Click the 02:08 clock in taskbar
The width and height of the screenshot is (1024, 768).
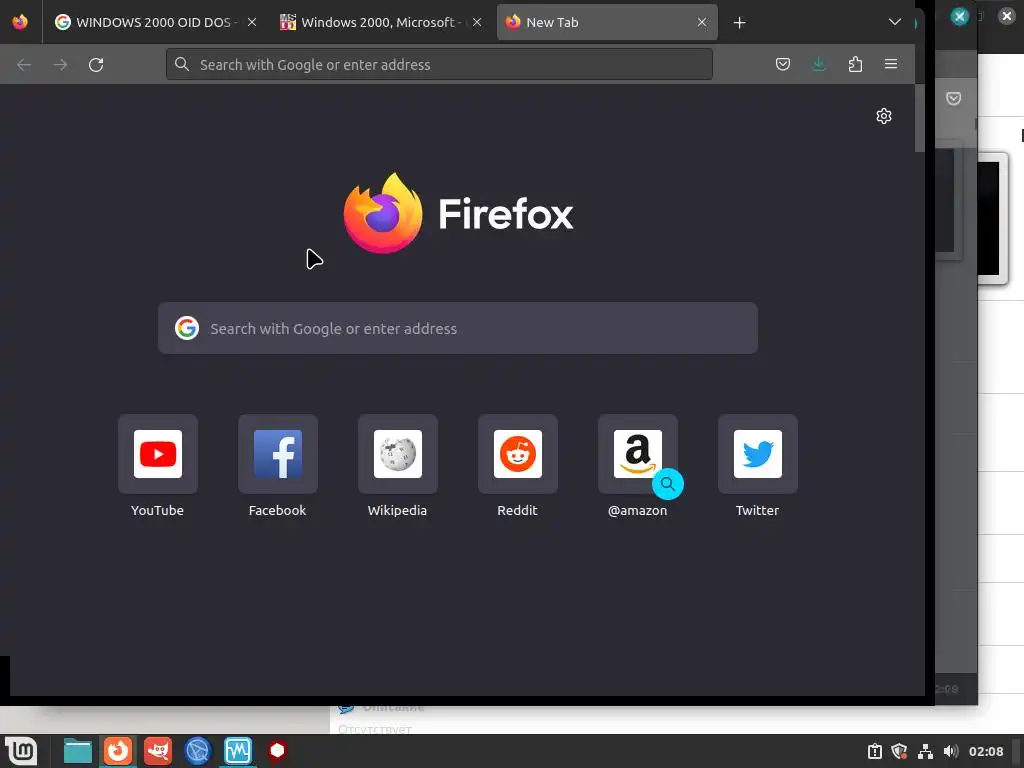(986, 752)
